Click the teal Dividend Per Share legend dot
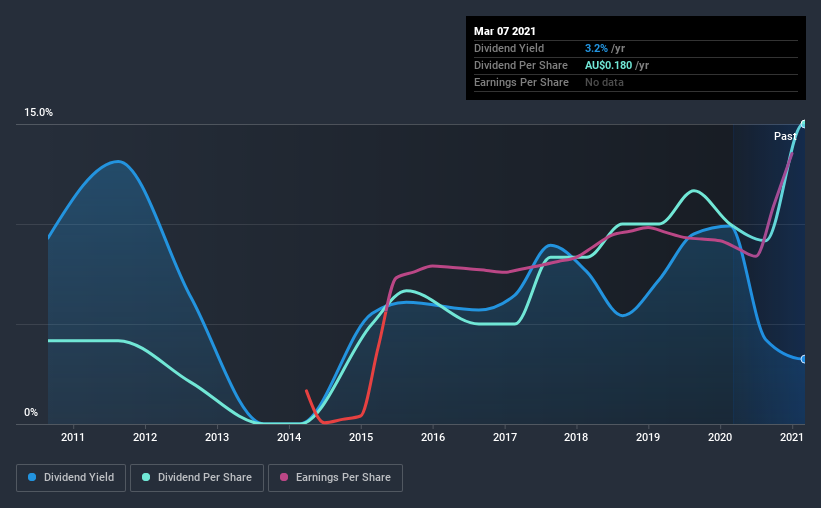The width and height of the screenshot is (821, 508). coord(146,477)
